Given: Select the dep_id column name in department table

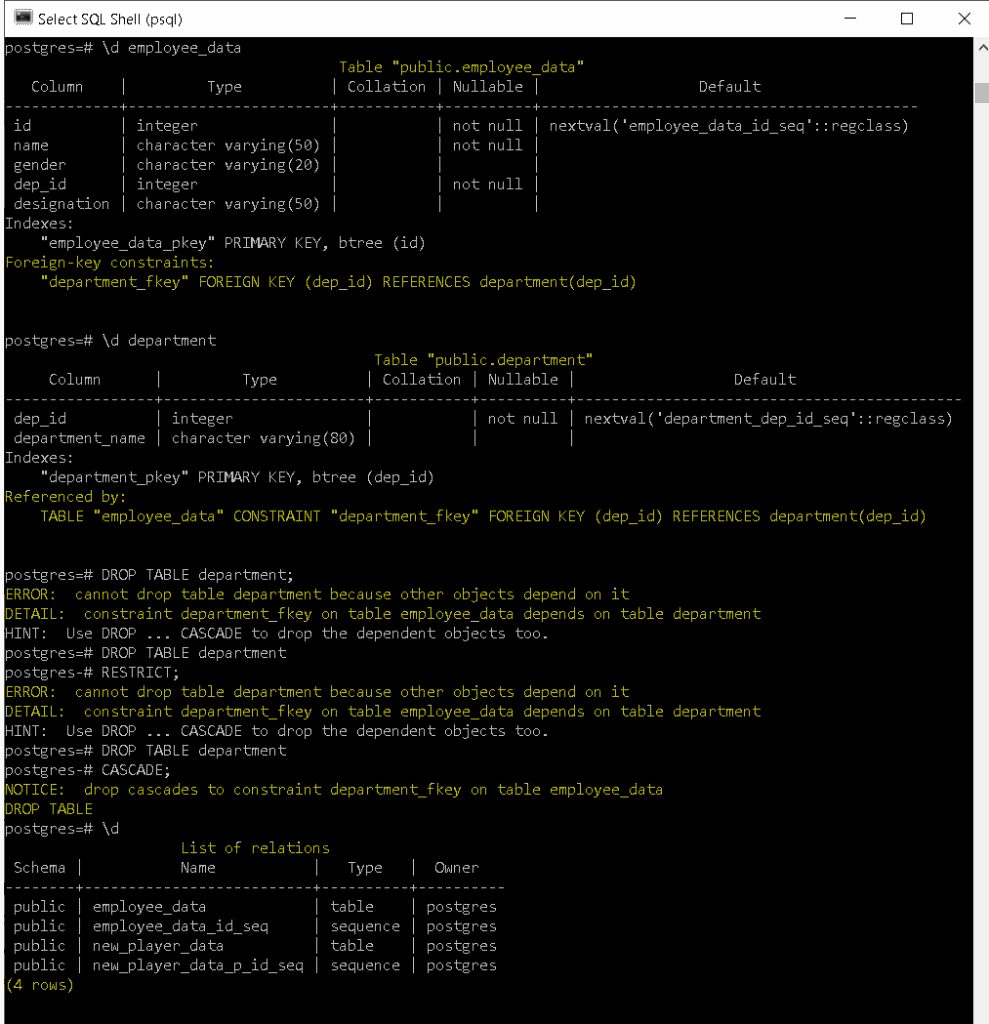Looking at the screenshot, I should pyautogui.click(x=39, y=418).
